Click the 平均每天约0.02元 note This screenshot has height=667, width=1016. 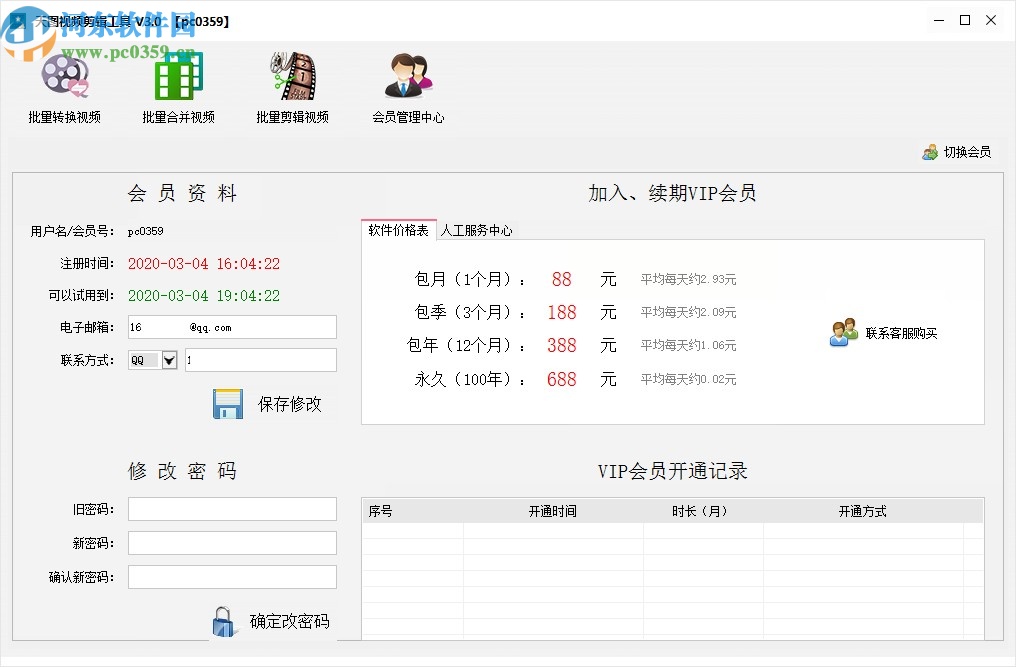tap(688, 379)
